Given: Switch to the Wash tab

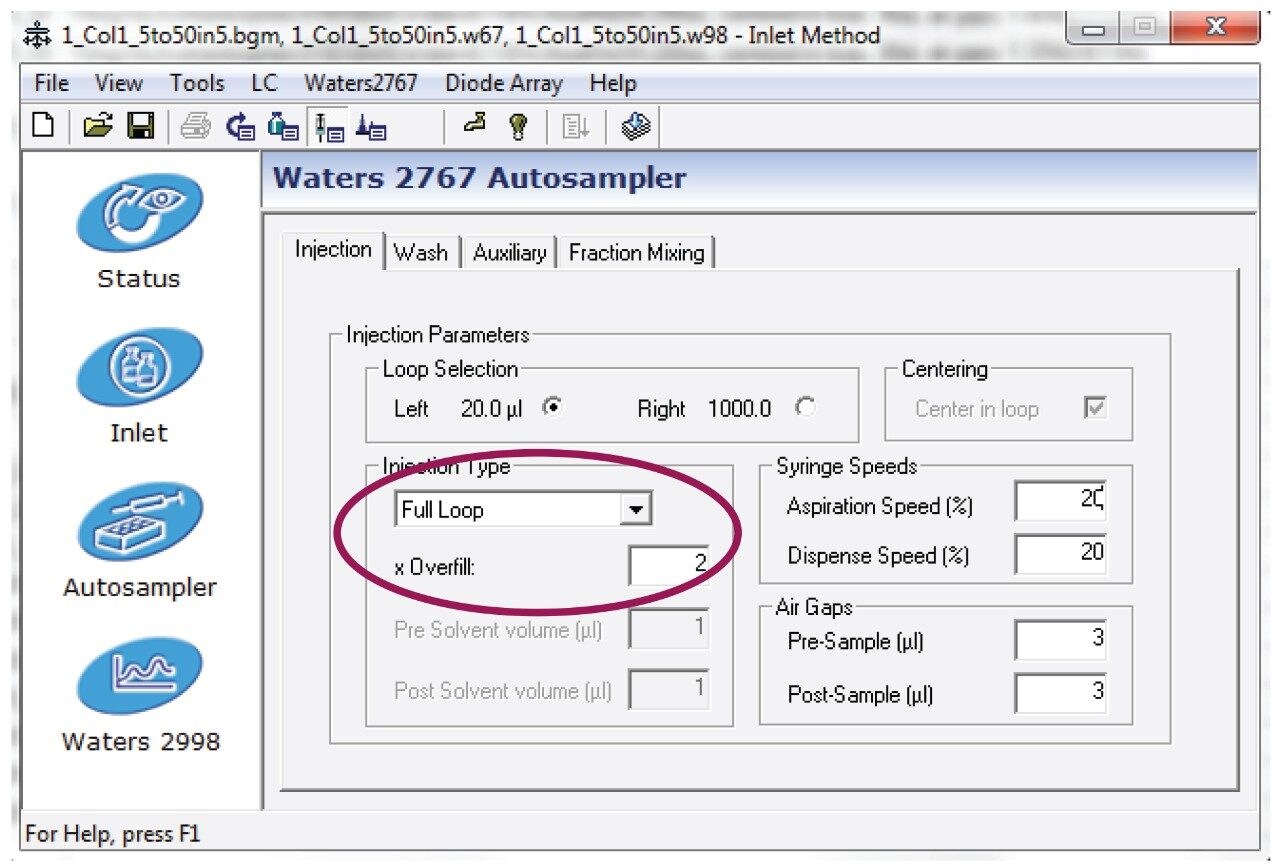Looking at the screenshot, I should click(421, 253).
